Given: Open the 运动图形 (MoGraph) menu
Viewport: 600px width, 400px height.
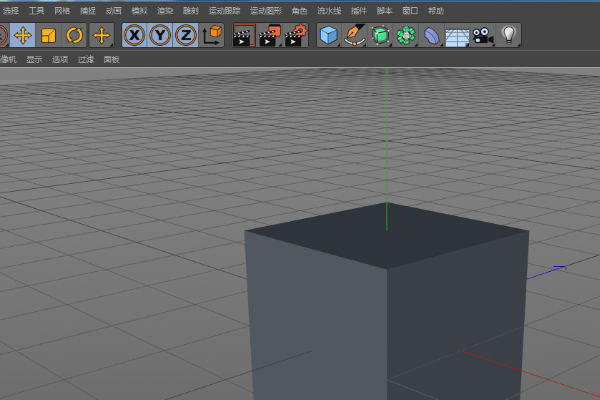Looking at the screenshot, I should tap(265, 10).
